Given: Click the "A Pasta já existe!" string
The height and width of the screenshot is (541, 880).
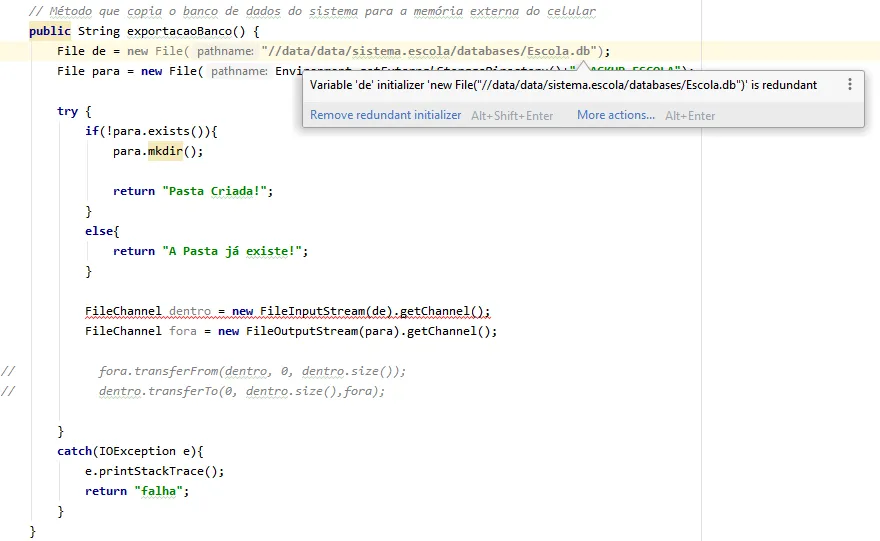Looking at the screenshot, I should click(x=235, y=251).
